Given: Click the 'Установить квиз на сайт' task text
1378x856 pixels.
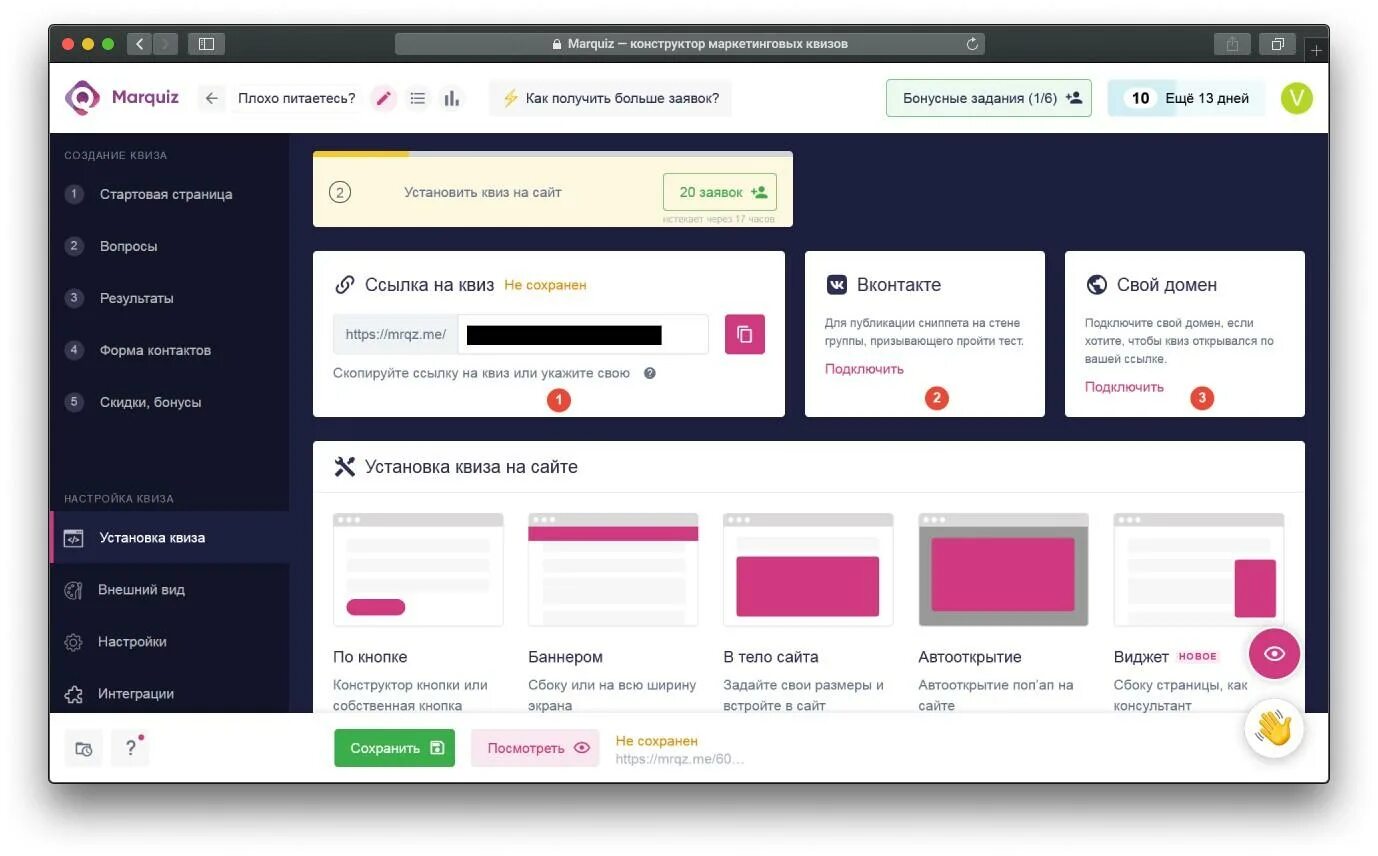Looking at the screenshot, I should (x=483, y=192).
